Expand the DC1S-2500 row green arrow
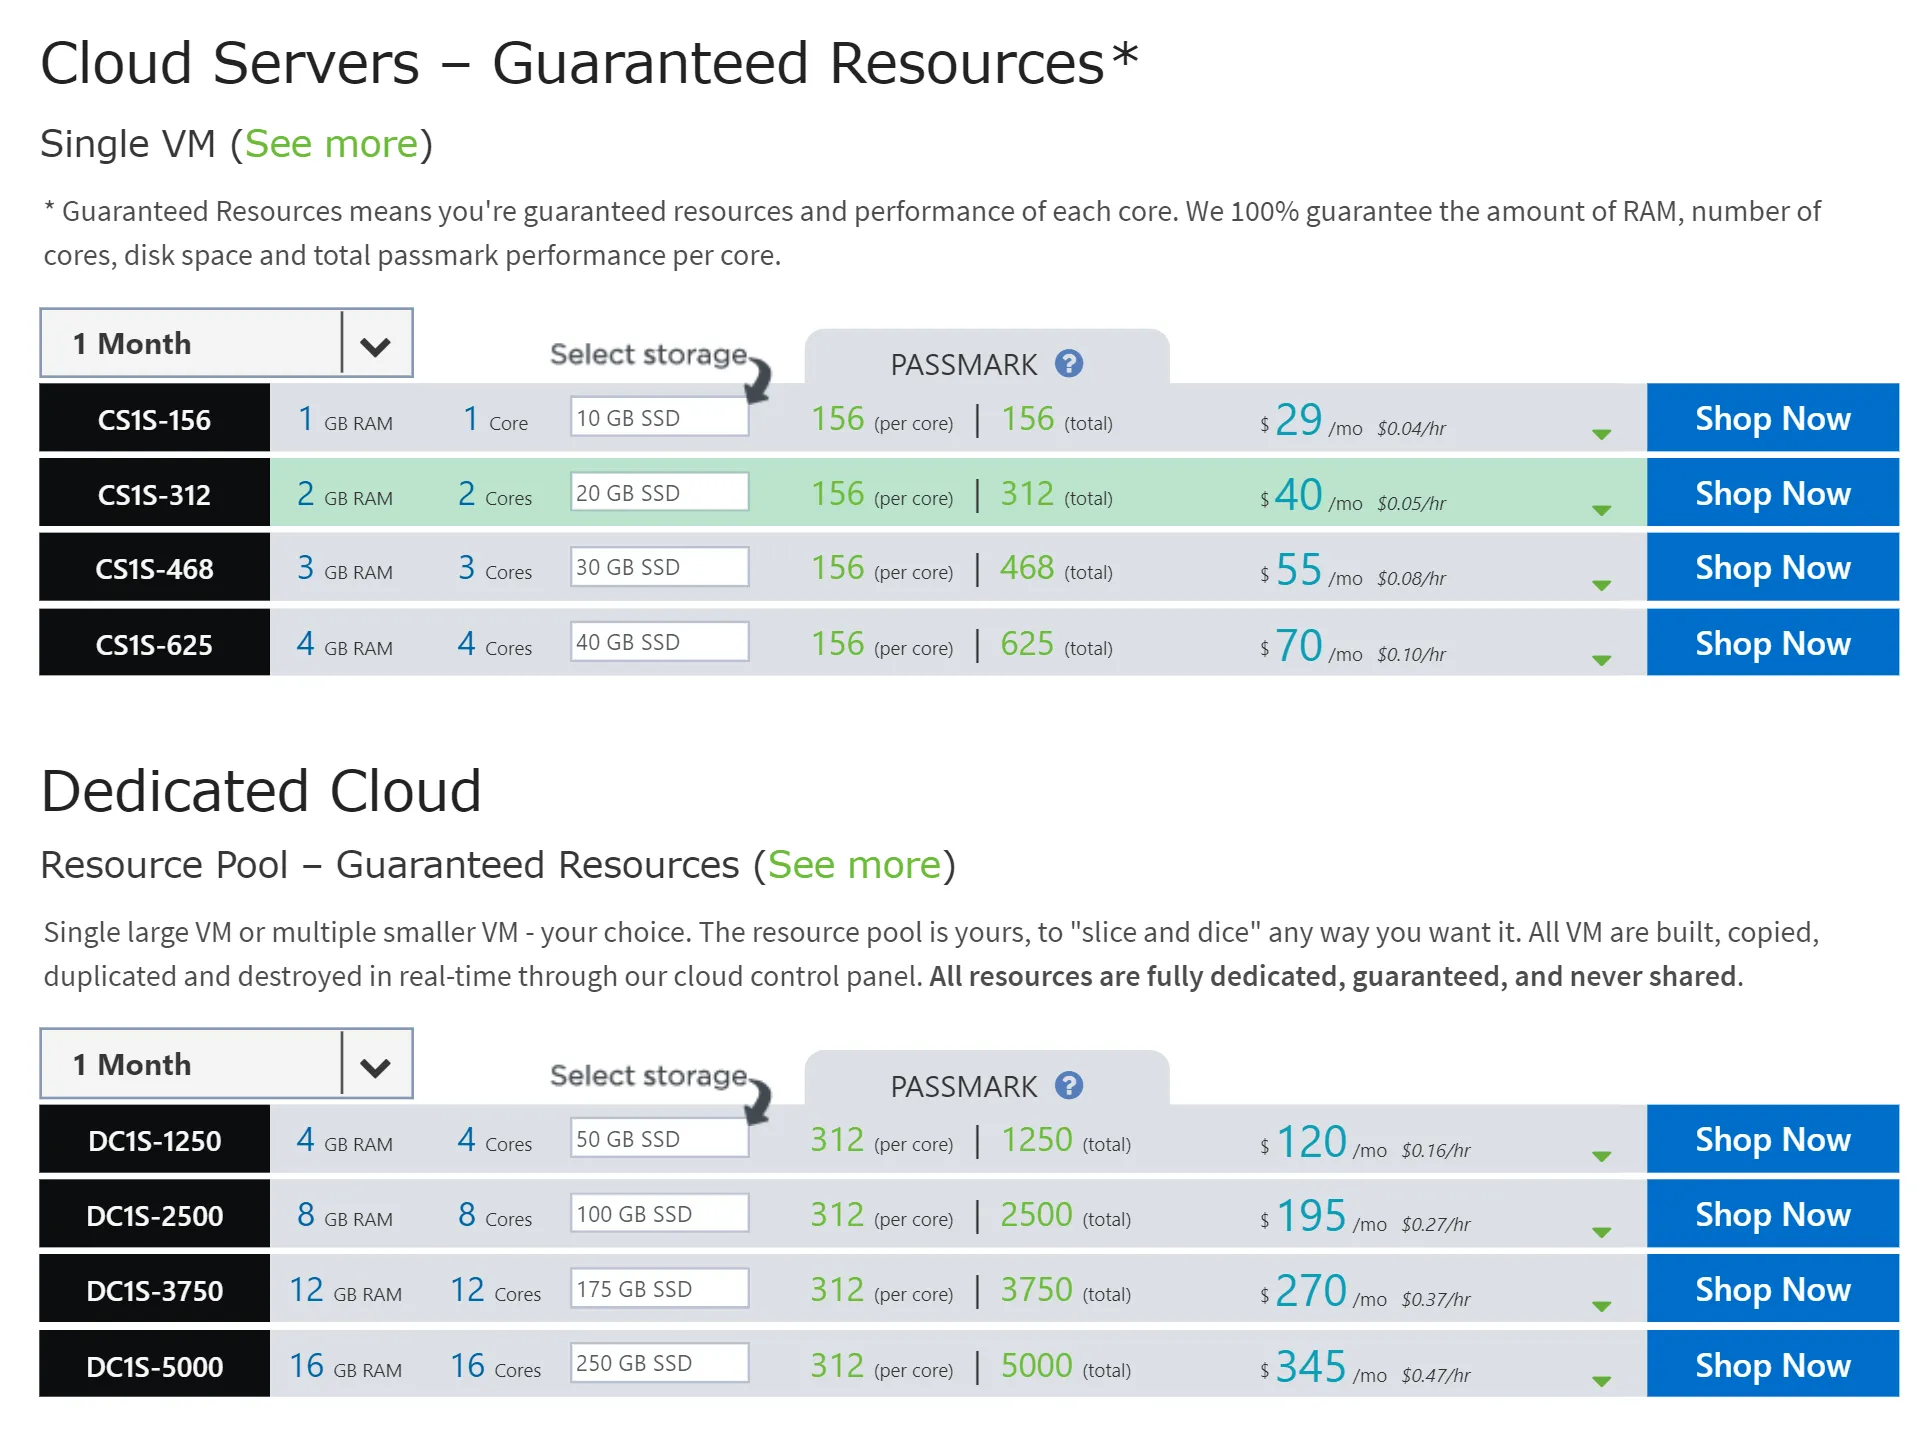Screen dimensions: 1932x1445 (x=1602, y=1232)
